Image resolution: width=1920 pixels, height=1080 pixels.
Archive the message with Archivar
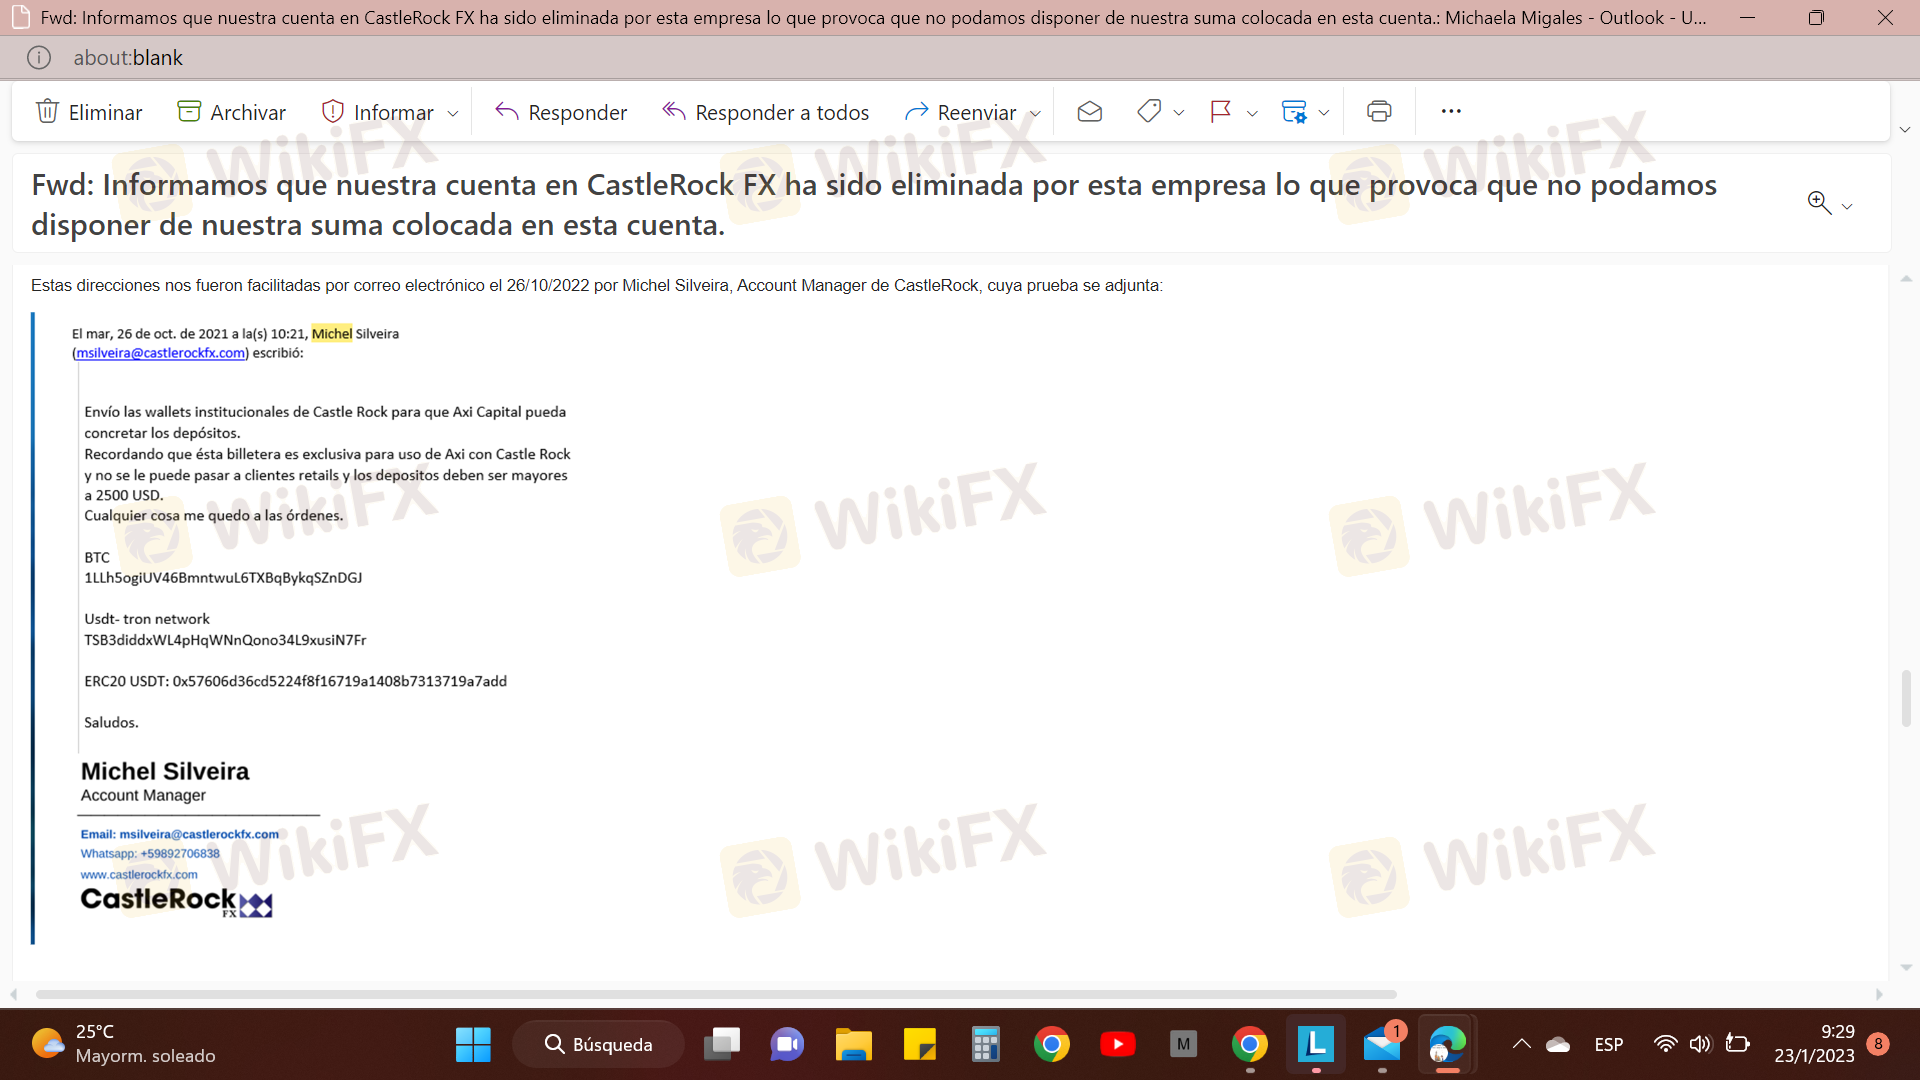click(231, 112)
